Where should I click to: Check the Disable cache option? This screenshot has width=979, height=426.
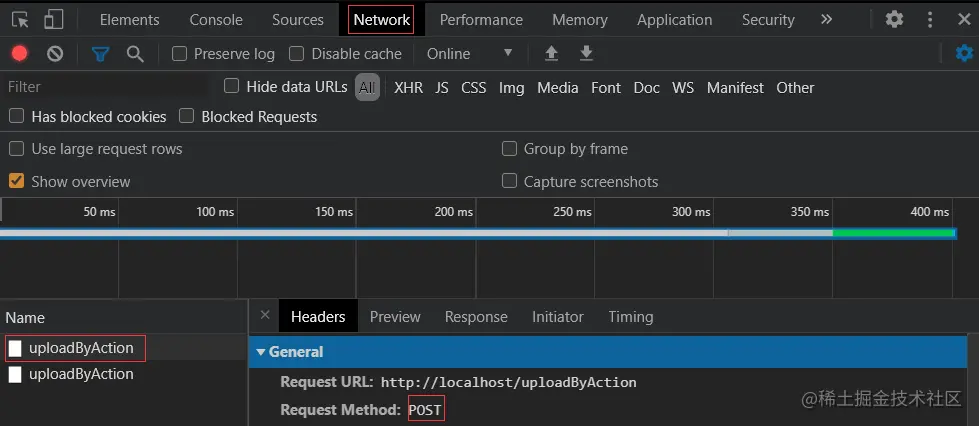(x=297, y=54)
